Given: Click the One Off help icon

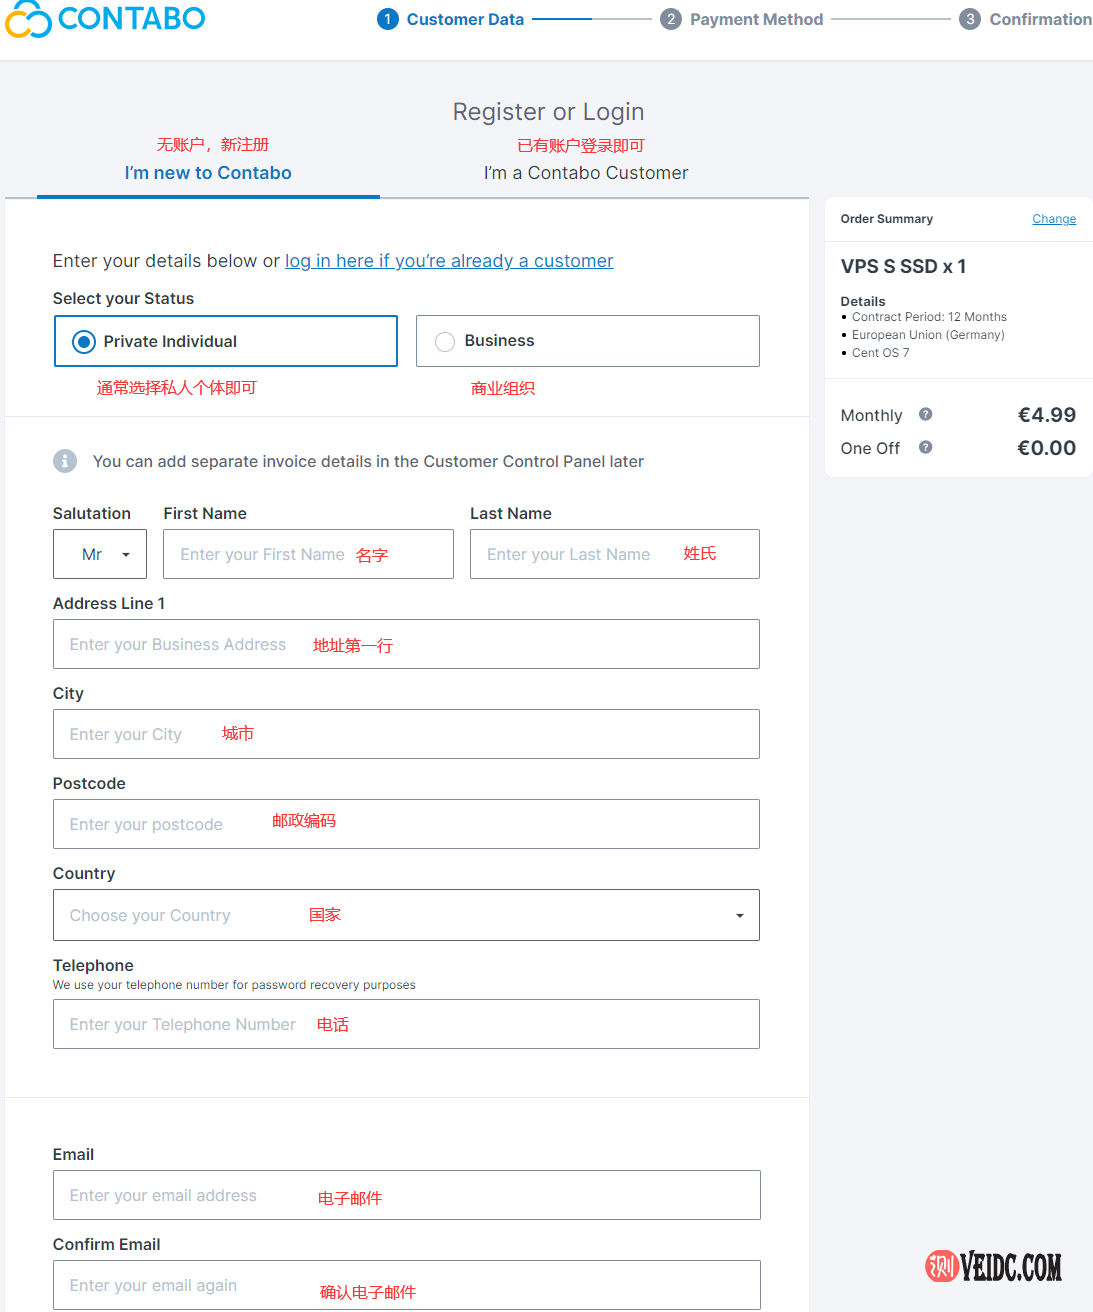Looking at the screenshot, I should 926,447.
